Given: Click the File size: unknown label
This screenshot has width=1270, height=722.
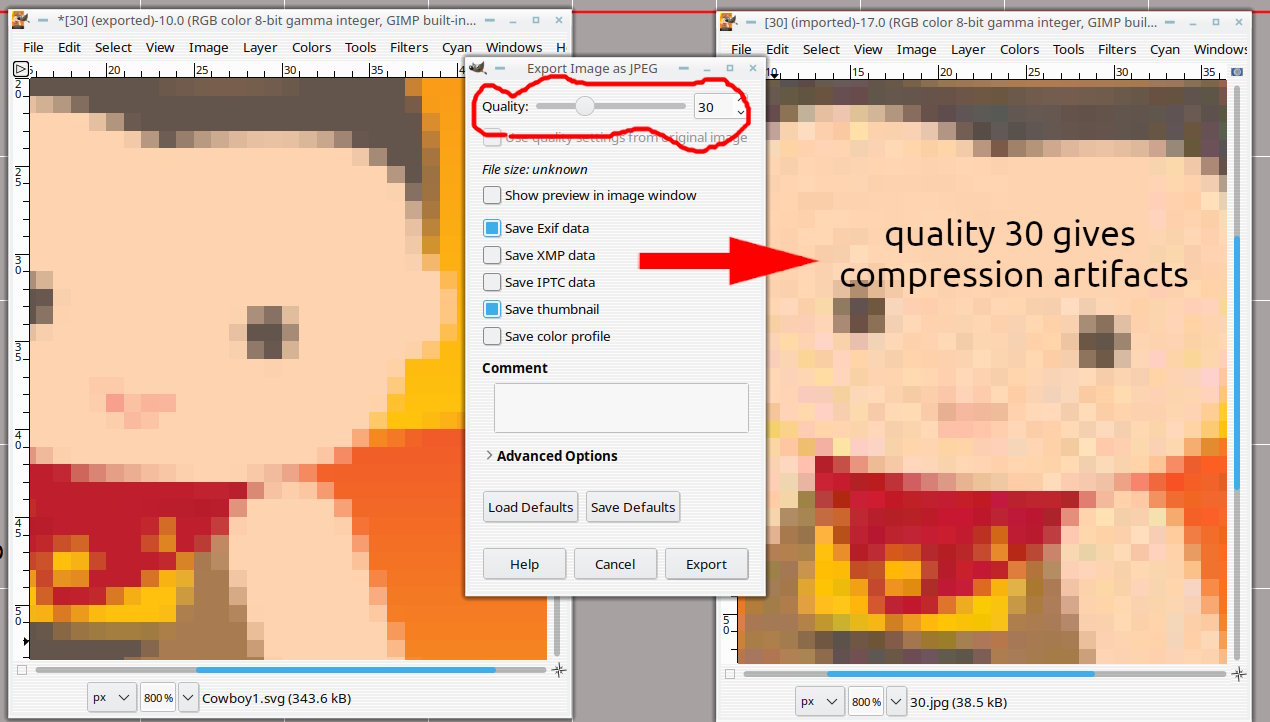Looking at the screenshot, I should pos(535,169).
